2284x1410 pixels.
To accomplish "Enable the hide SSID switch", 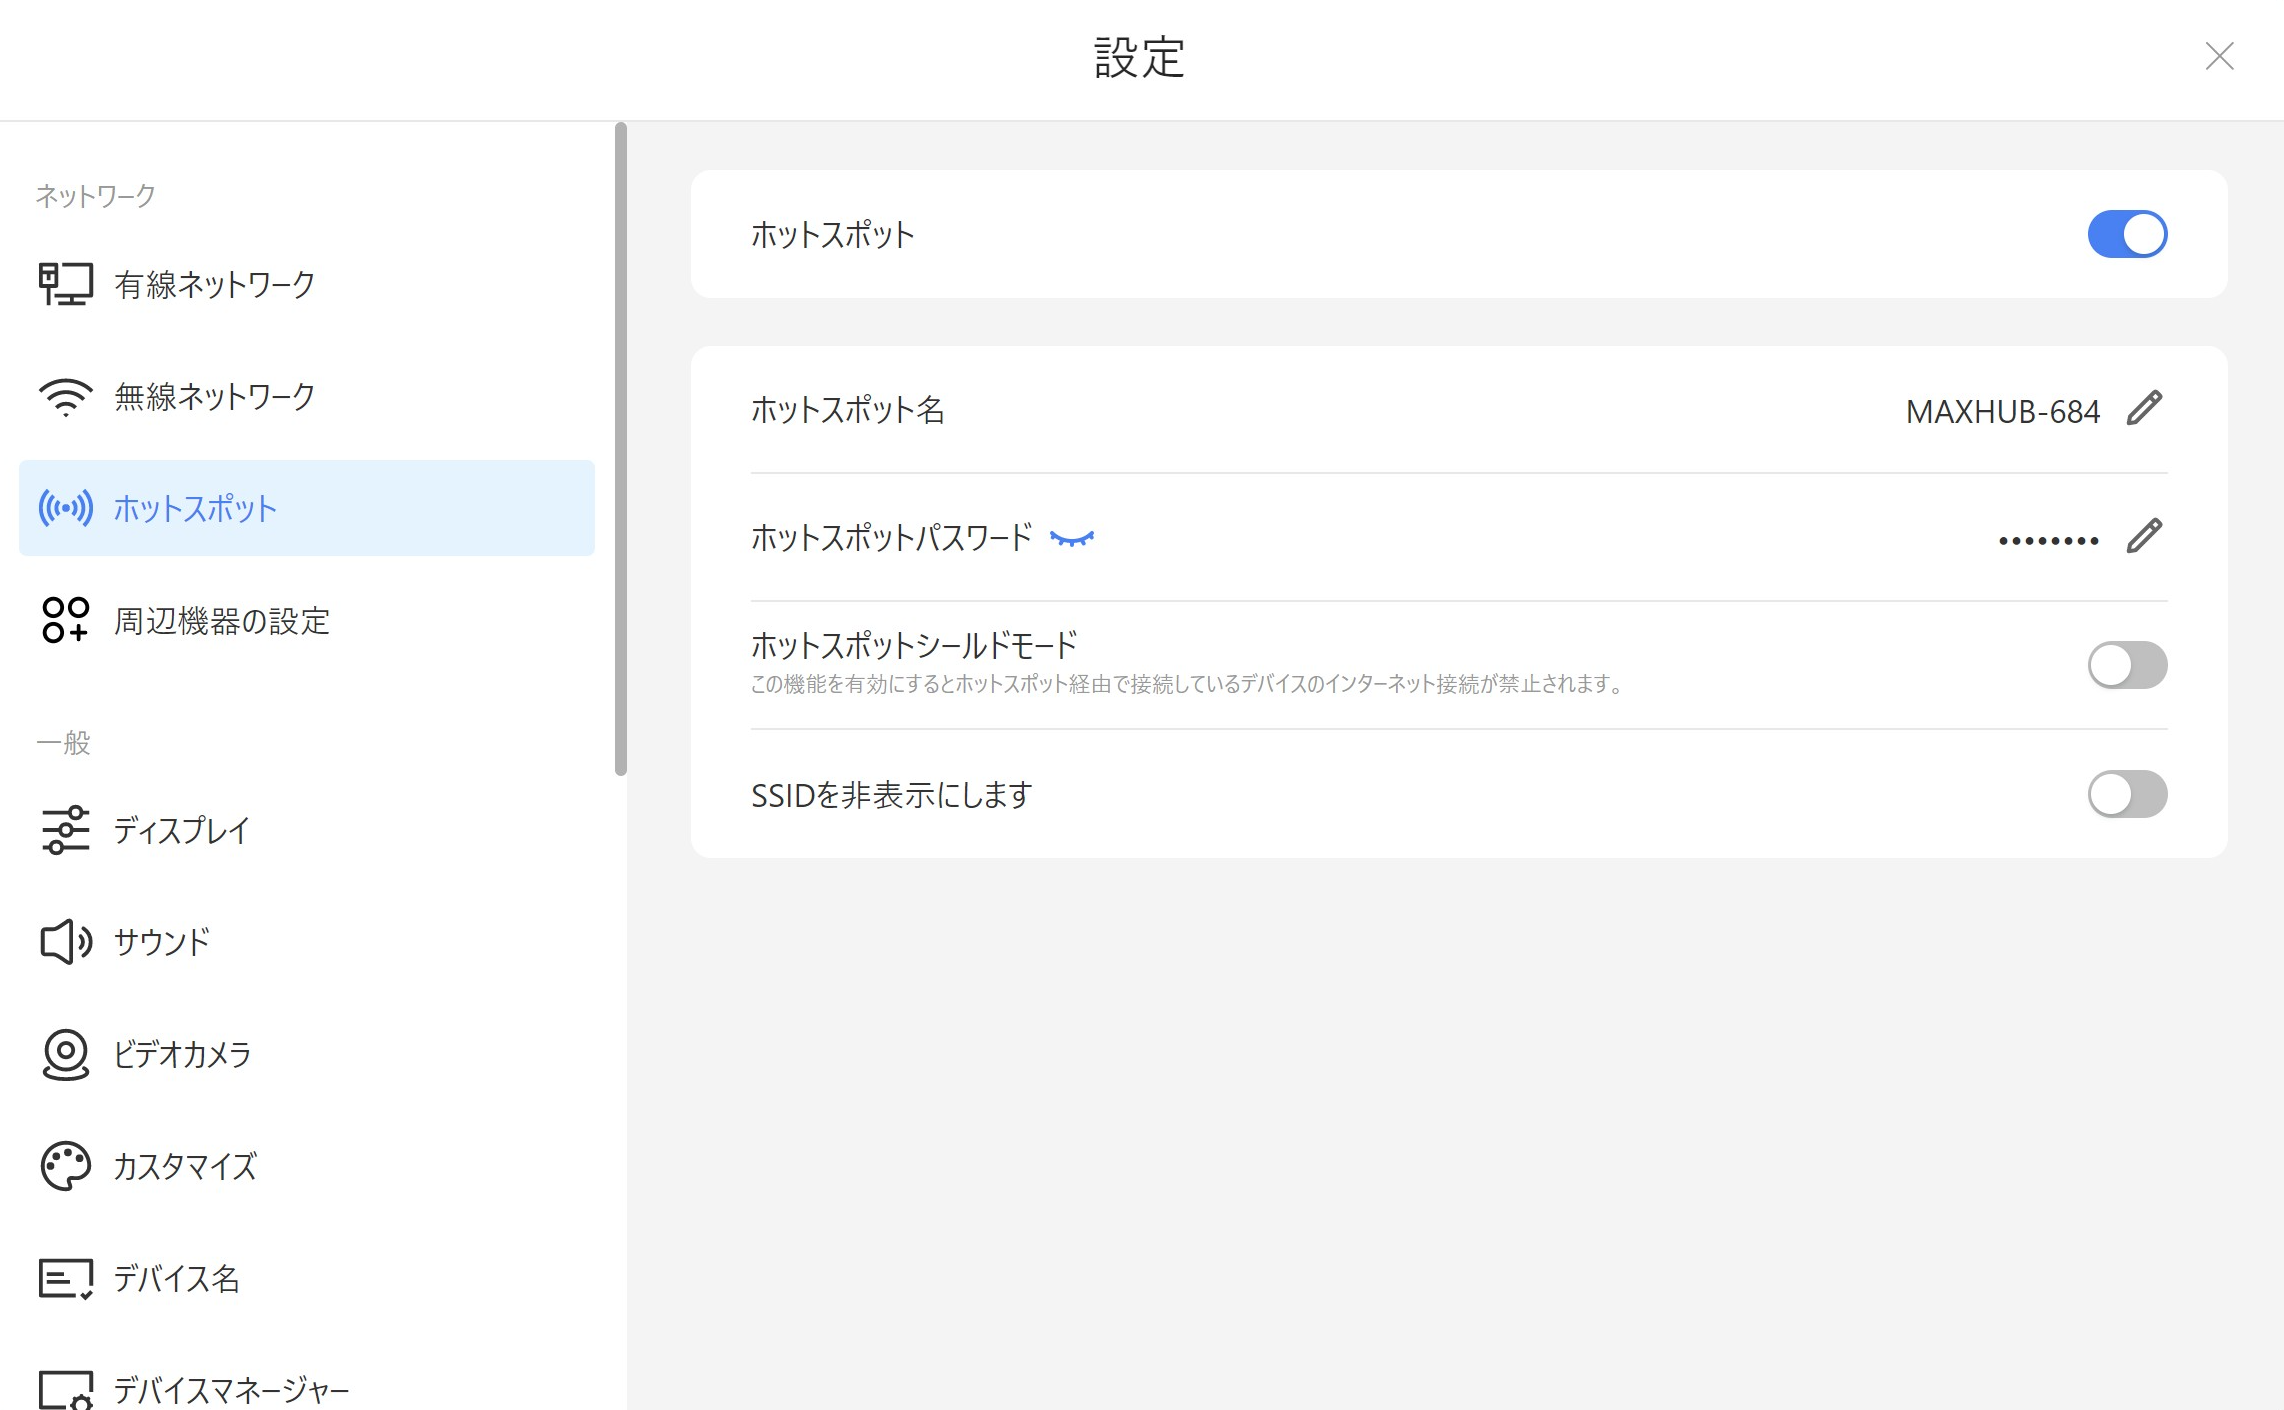I will (x=2127, y=794).
